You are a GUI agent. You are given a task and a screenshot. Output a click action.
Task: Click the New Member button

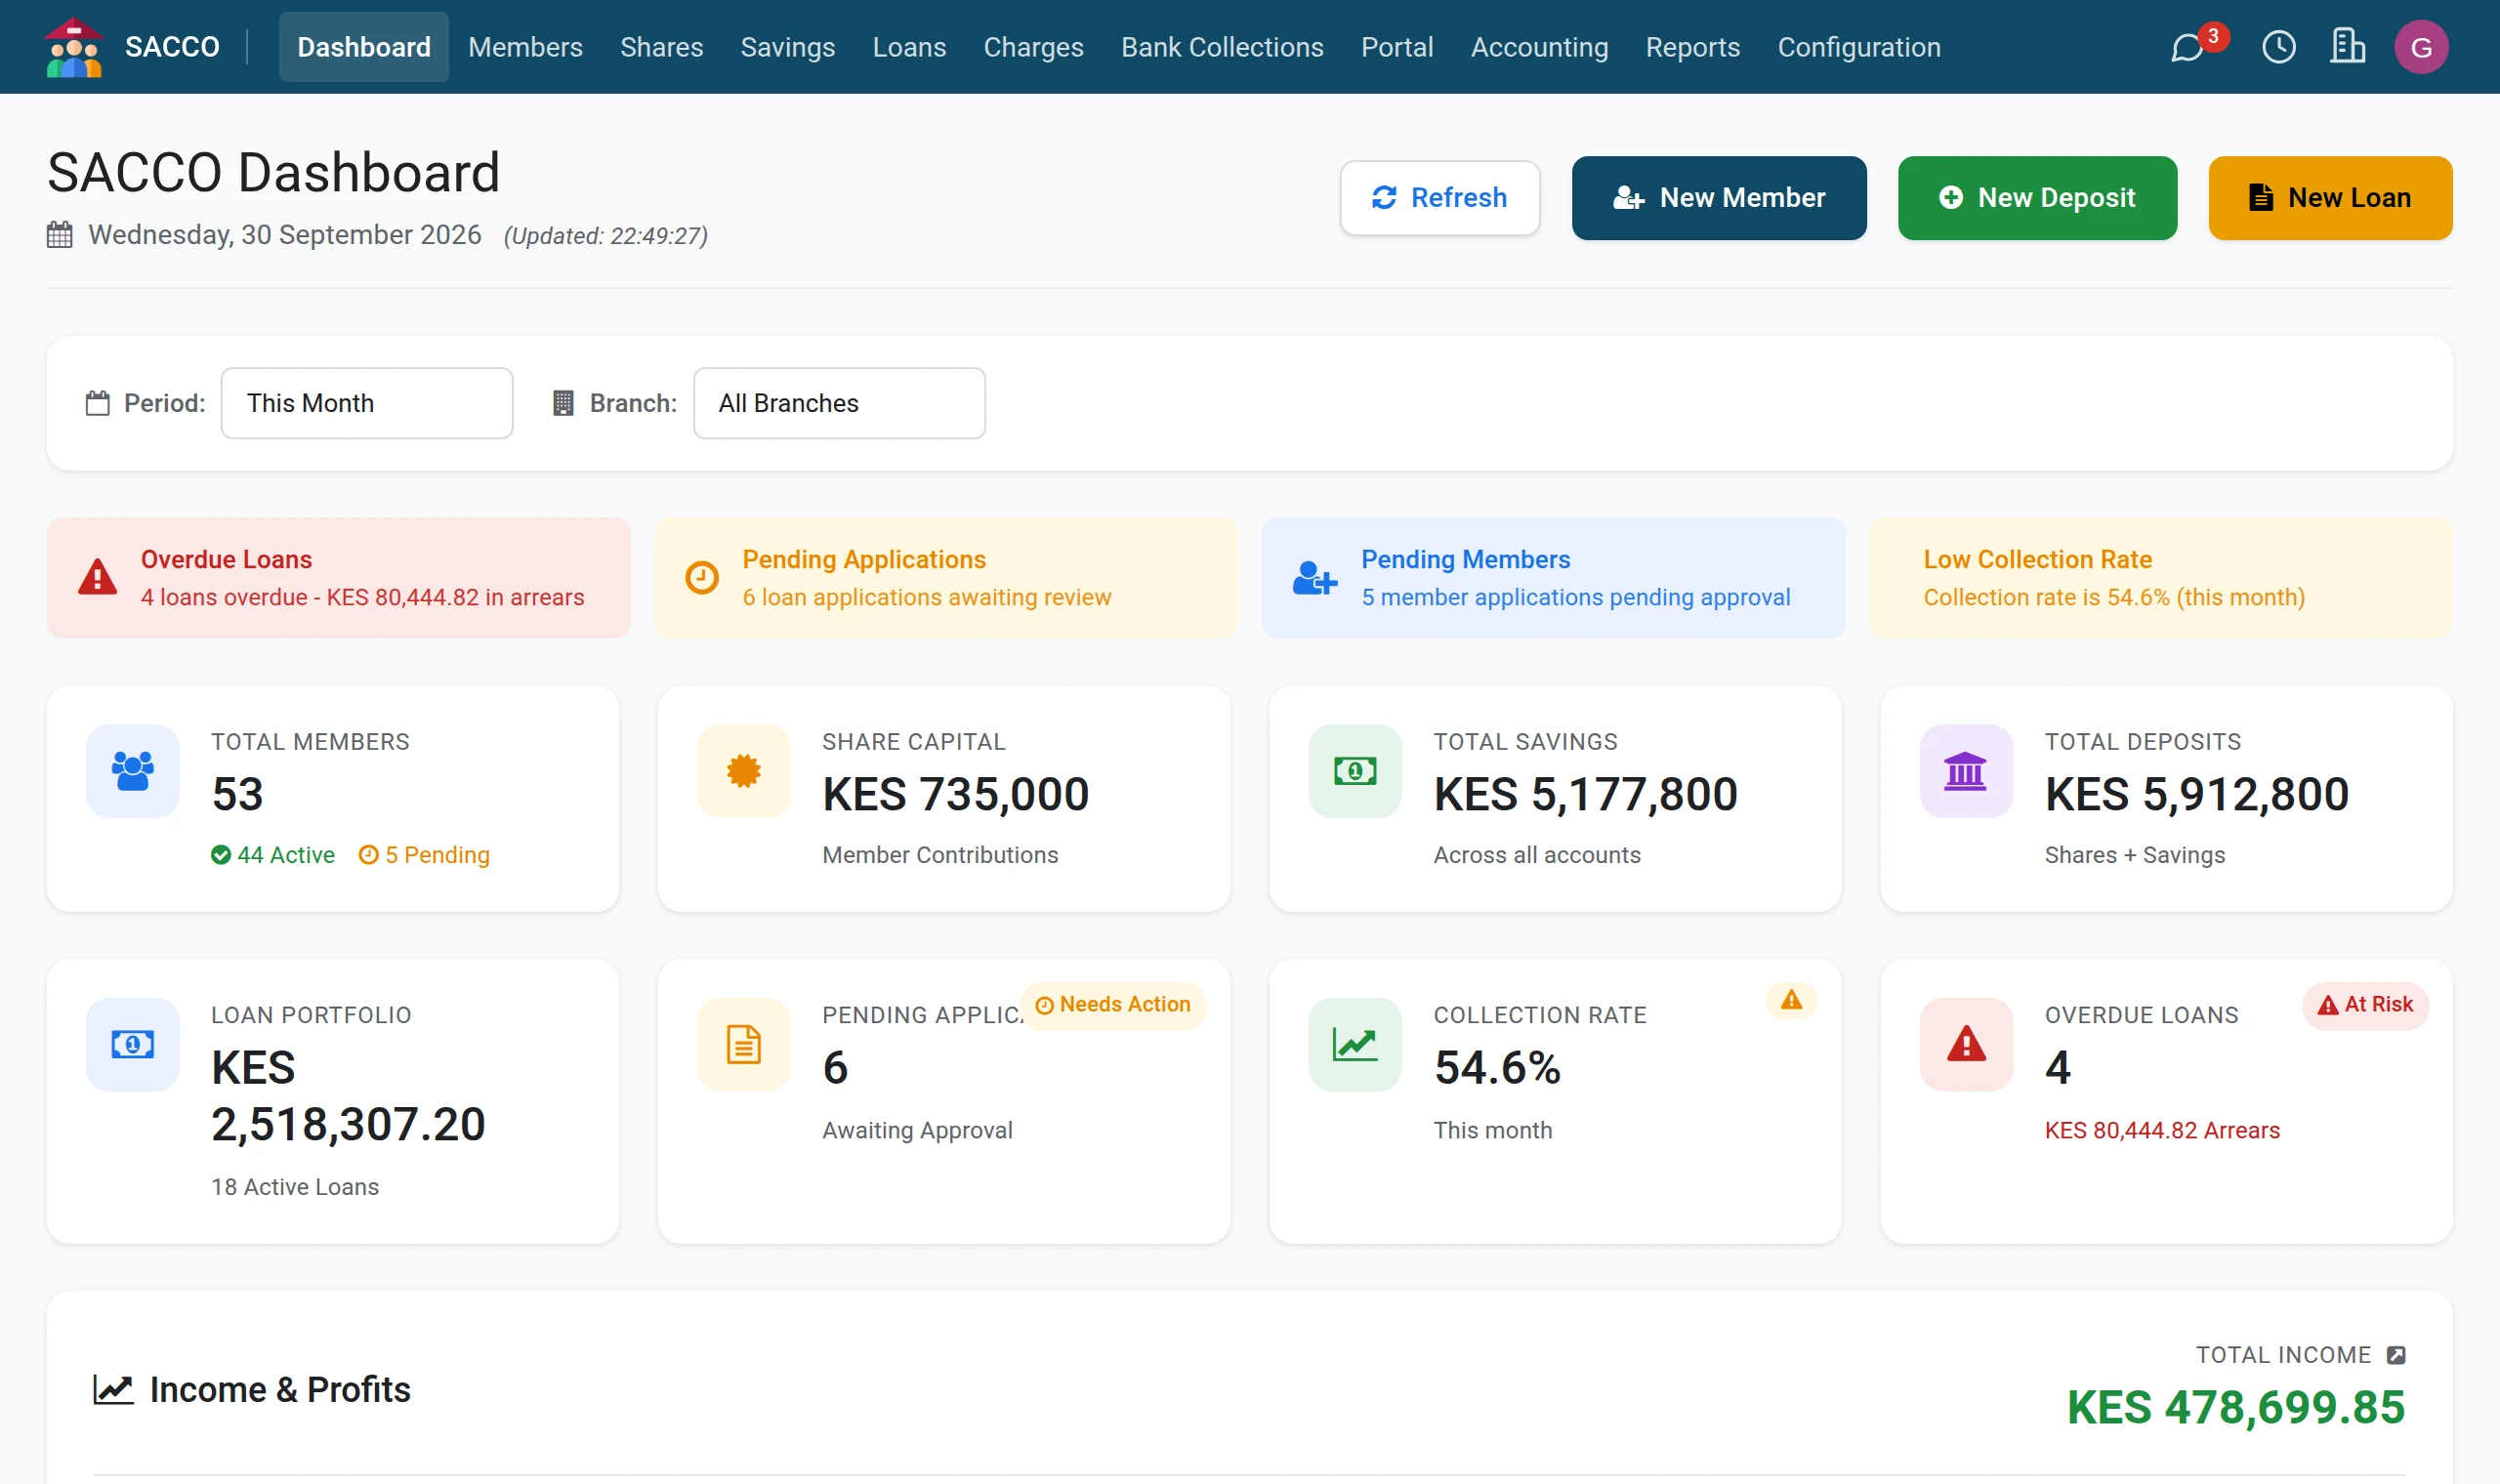(1718, 198)
